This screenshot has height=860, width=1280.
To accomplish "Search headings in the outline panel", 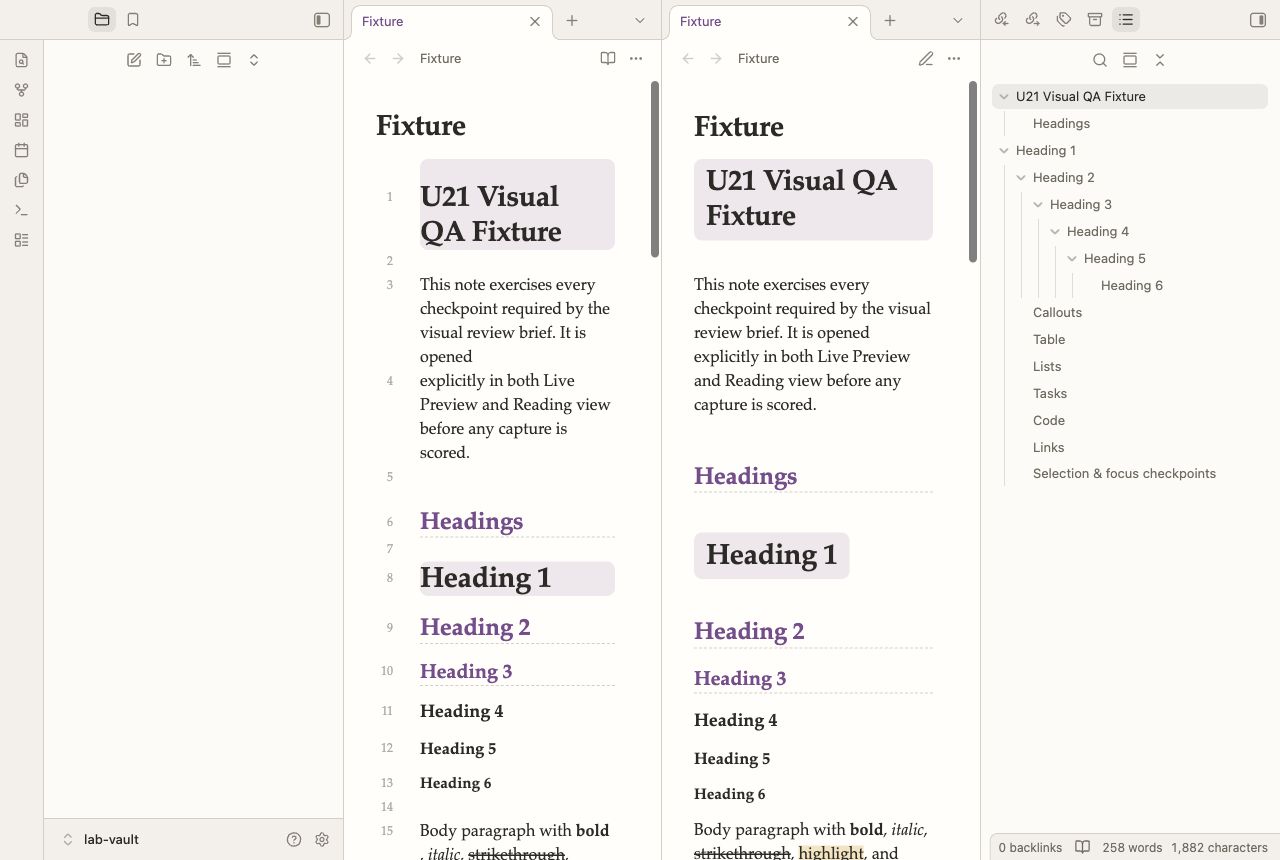I will coord(1100,60).
